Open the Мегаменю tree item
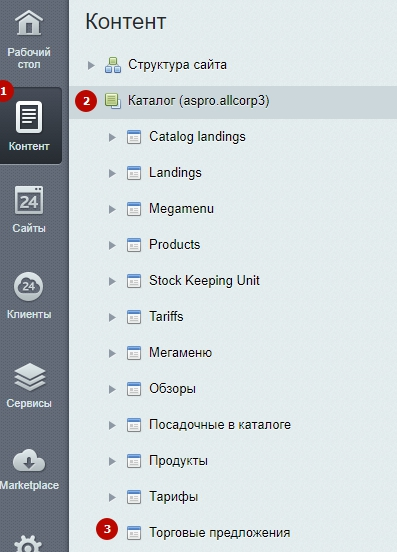The height and width of the screenshot is (552, 397). 181,352
